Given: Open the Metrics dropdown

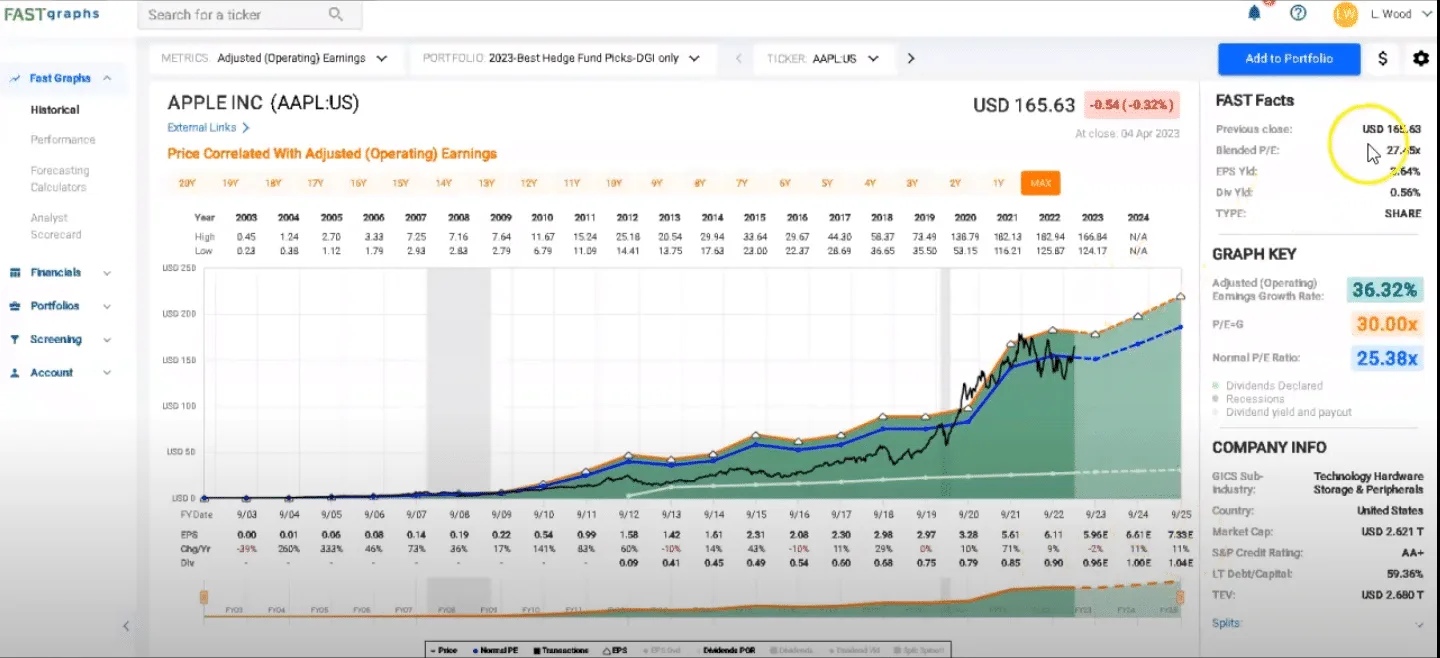Looking at the screenshot, I should click(x=277, y=58).
